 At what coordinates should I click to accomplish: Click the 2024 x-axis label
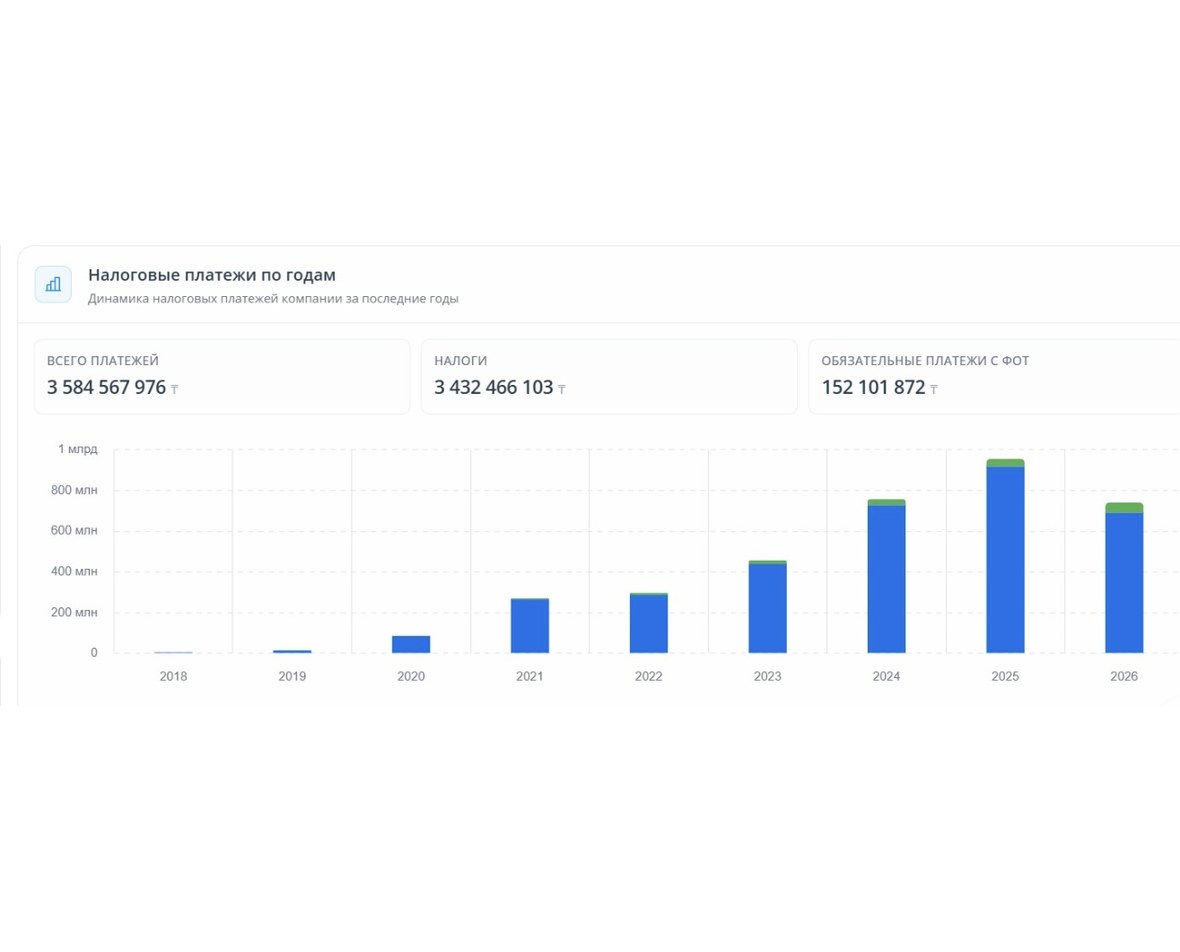[887, 676]
